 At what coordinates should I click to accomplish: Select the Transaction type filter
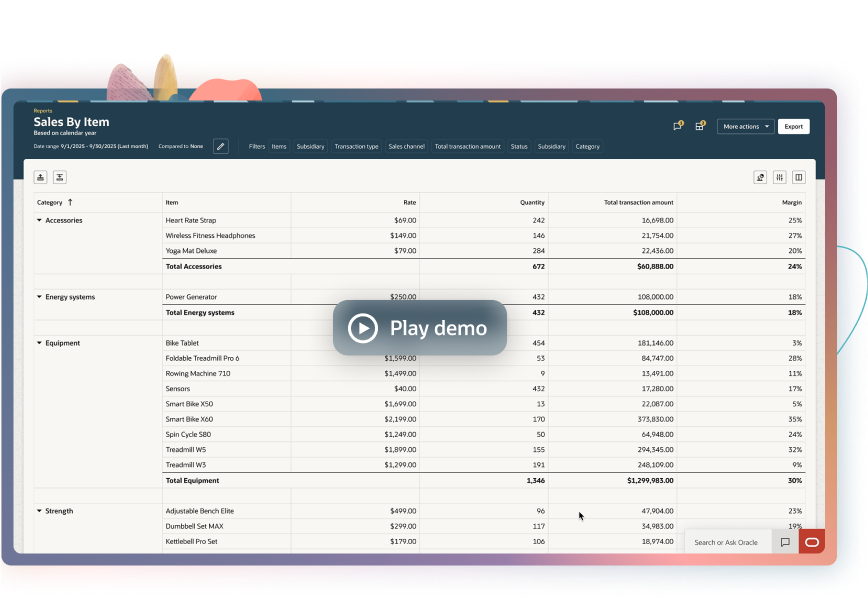tap(356, 147)
